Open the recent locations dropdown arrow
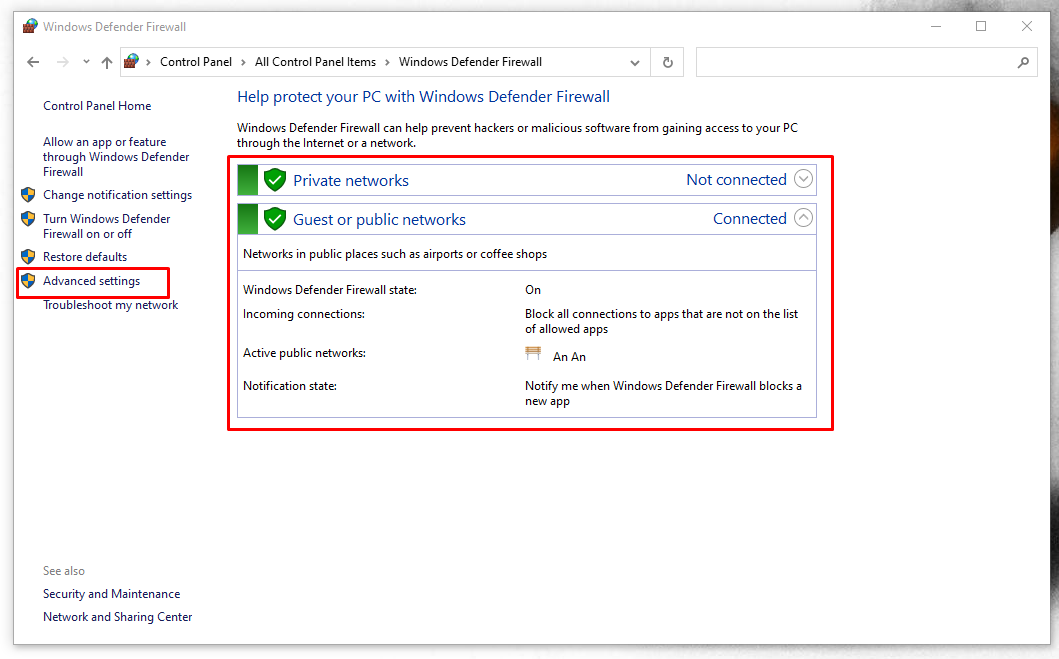The image size is (1059, 659). 86,62
